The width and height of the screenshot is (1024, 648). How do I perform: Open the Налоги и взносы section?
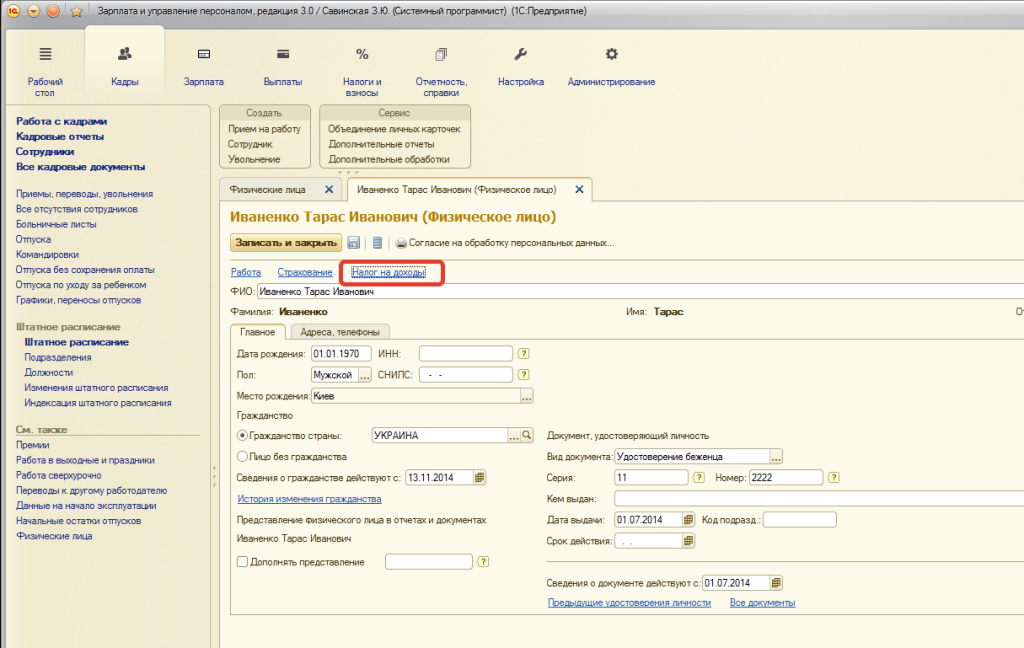362,71
